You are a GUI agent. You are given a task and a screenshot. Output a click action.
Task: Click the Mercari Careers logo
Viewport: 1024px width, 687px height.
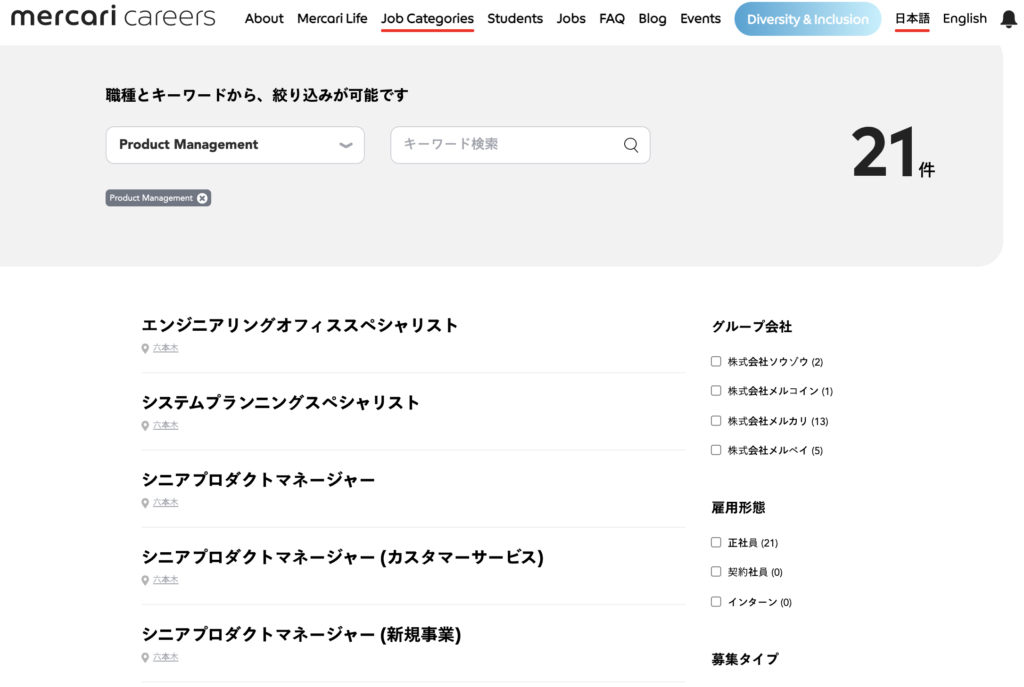(113, 17)
